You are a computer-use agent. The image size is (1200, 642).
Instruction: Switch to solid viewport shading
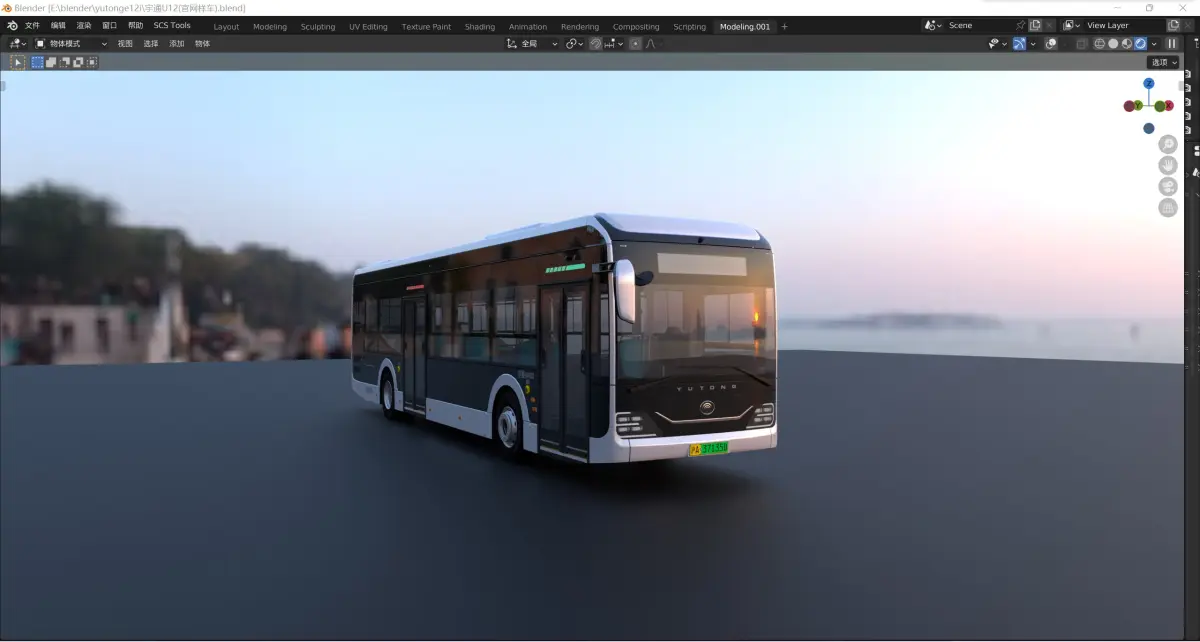1113,44
